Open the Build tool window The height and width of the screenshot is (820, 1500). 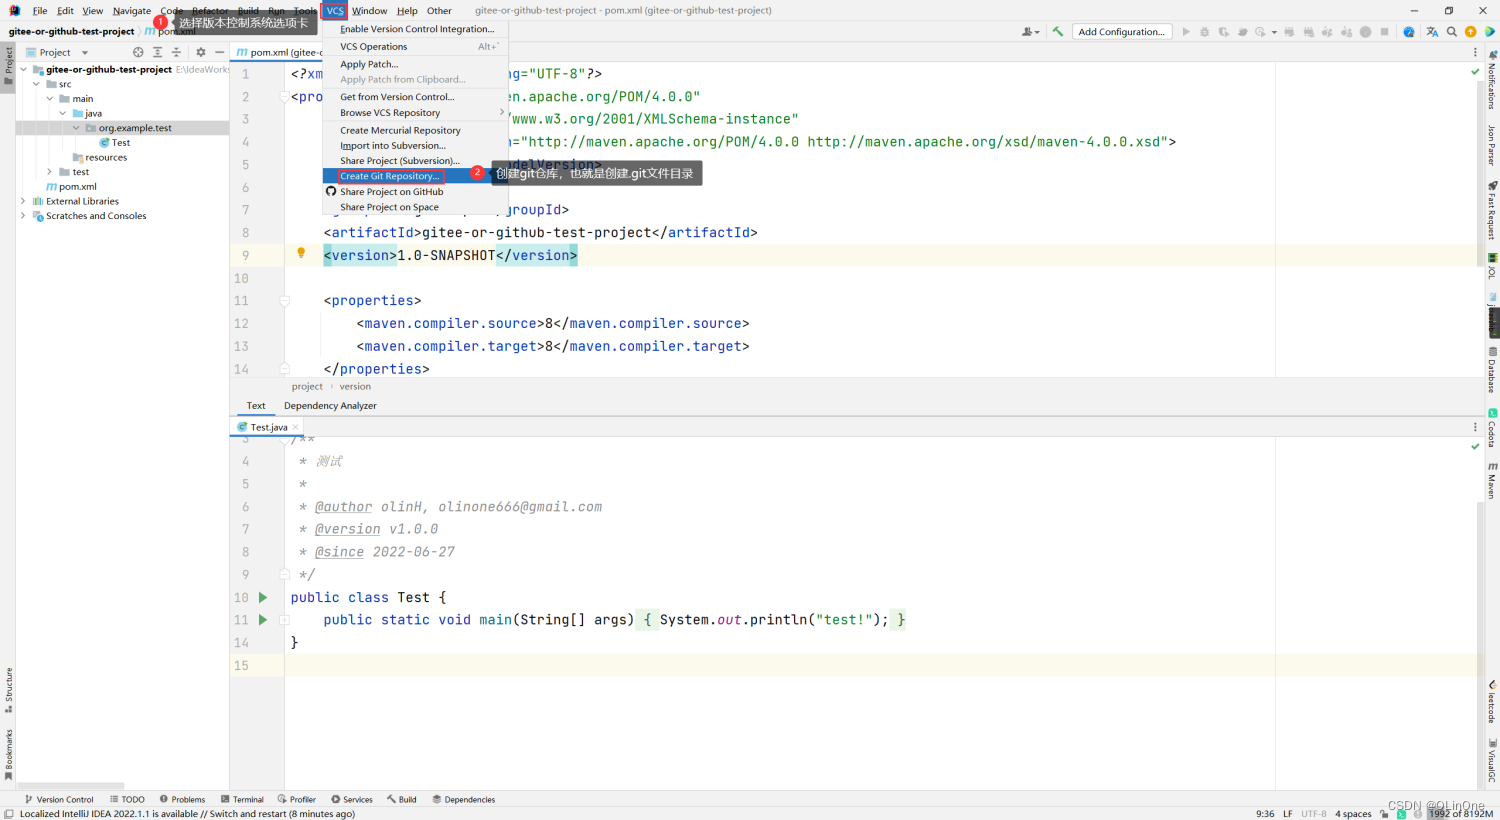click(x=402, y=799)
